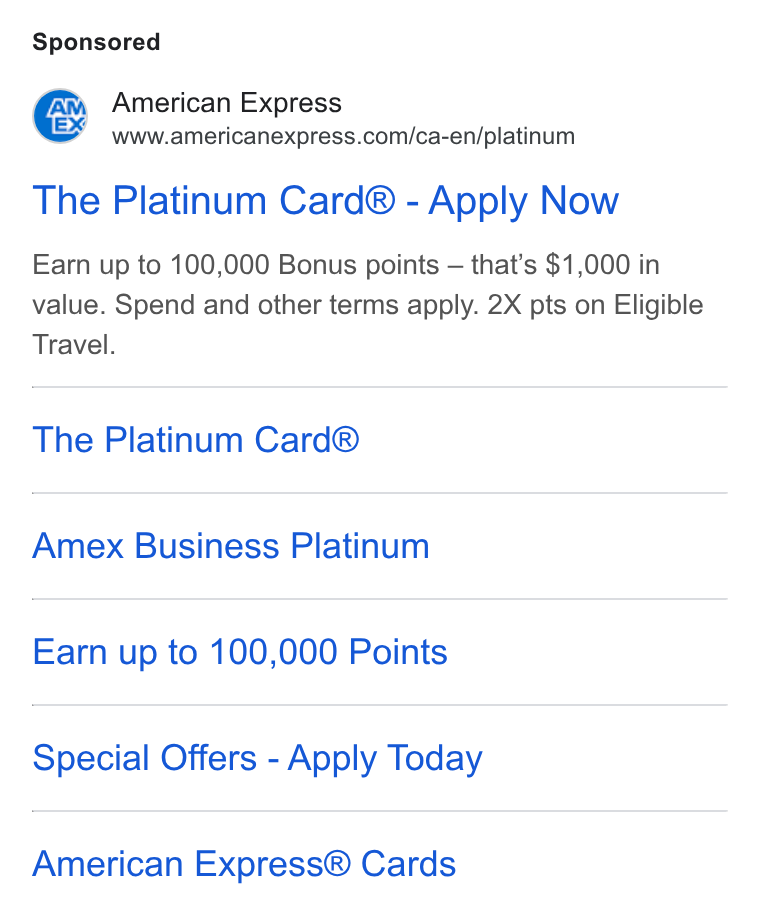Visit the Amex Business Platinum link
Viewport: 760px width, 916px height.
pos(231,546)
